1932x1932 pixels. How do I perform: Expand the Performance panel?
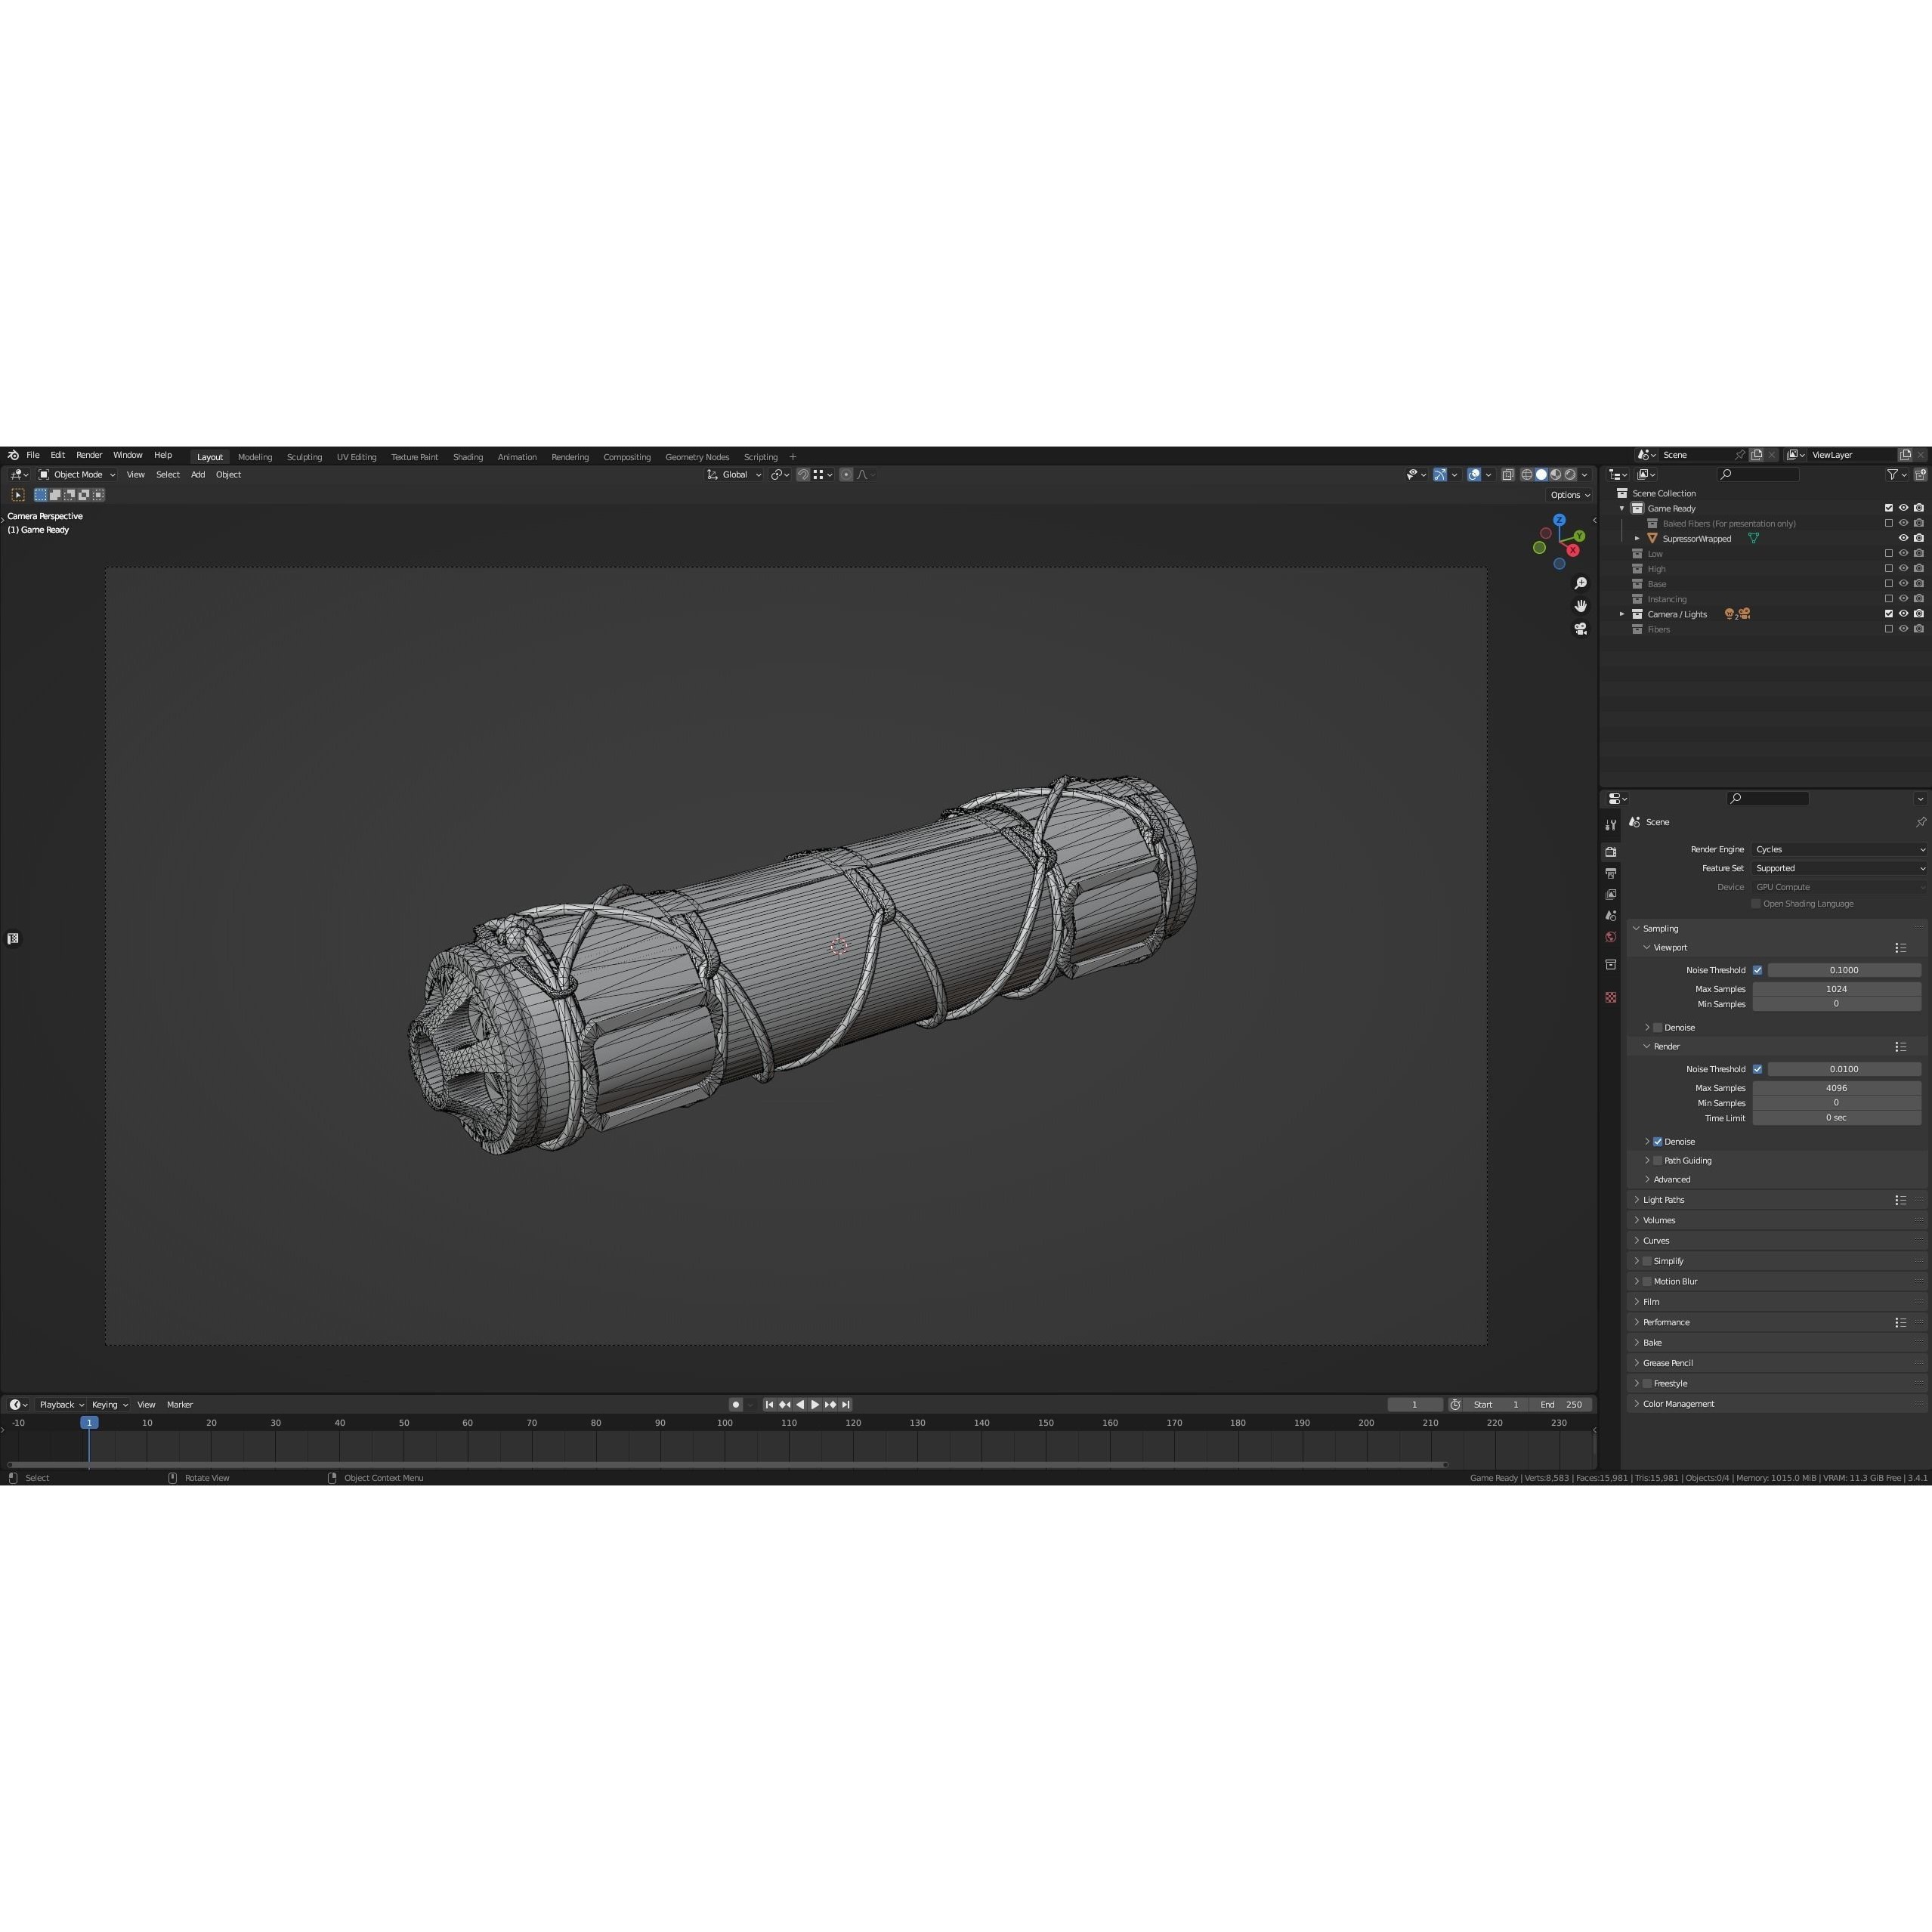1666,1322
